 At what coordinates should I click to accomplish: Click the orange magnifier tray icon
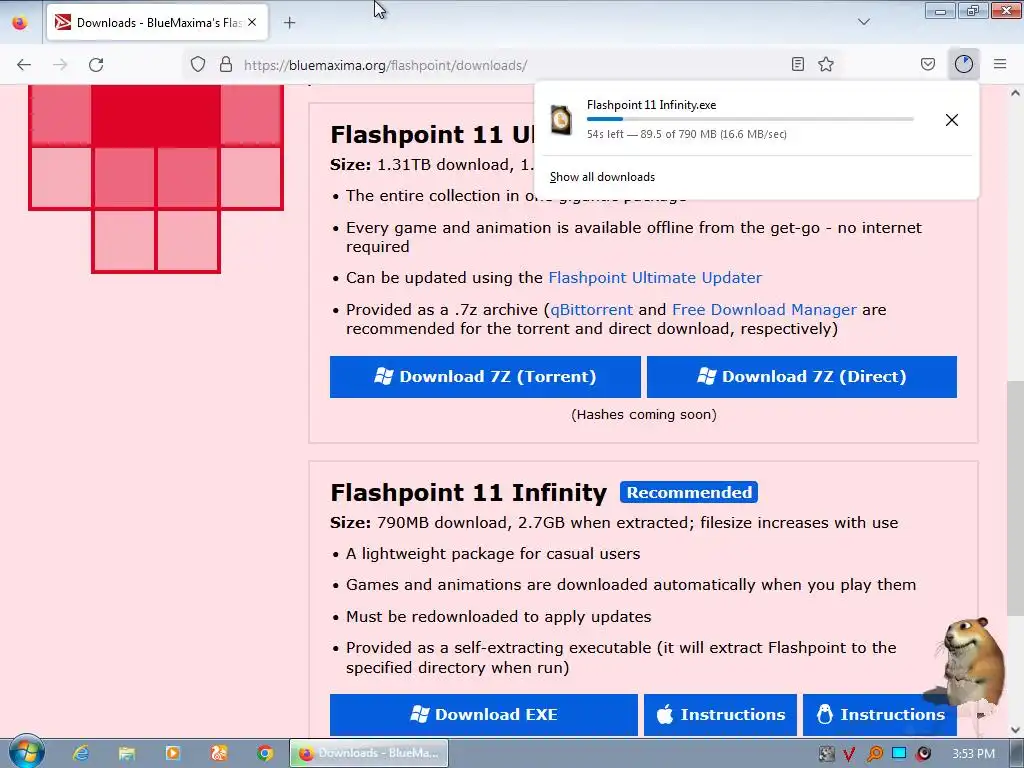coord(874,754)
